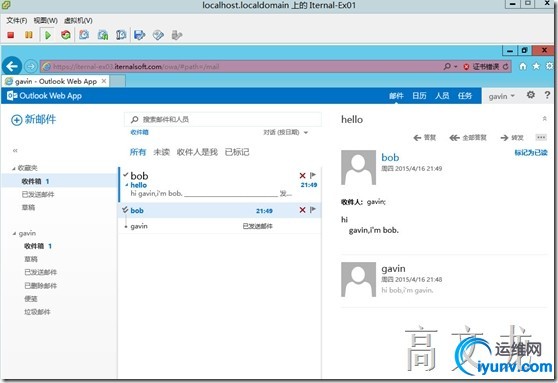Tick the check mark beside the bob conversation

pyautogui.click(x=125, y=175)
